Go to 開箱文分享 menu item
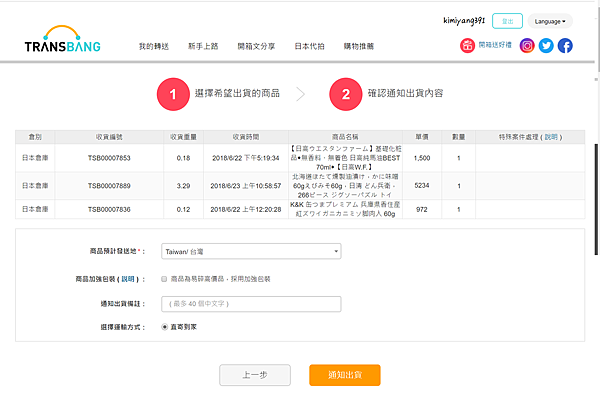The height and width of the screenshot is (405, 600). (256, 46)
